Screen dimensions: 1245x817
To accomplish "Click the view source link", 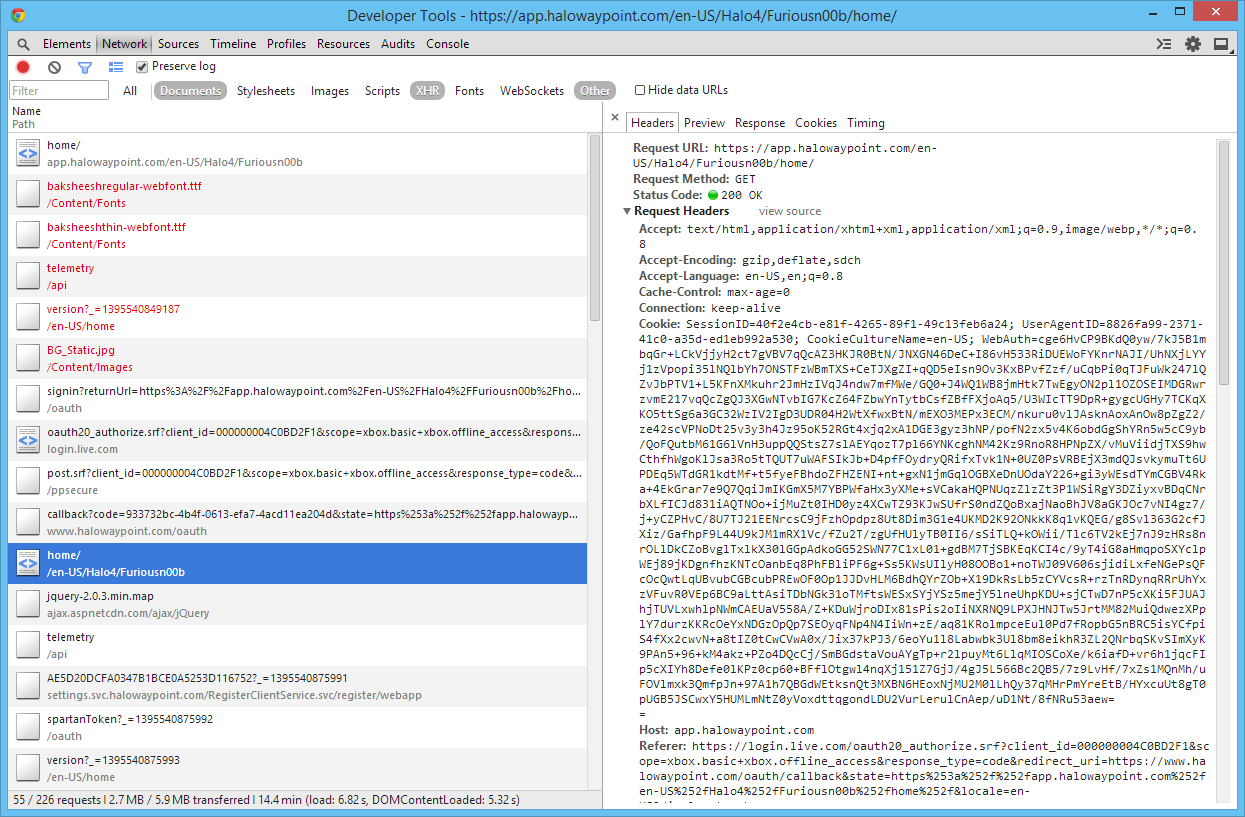I will pyautogui.click(x=790, y=212).
